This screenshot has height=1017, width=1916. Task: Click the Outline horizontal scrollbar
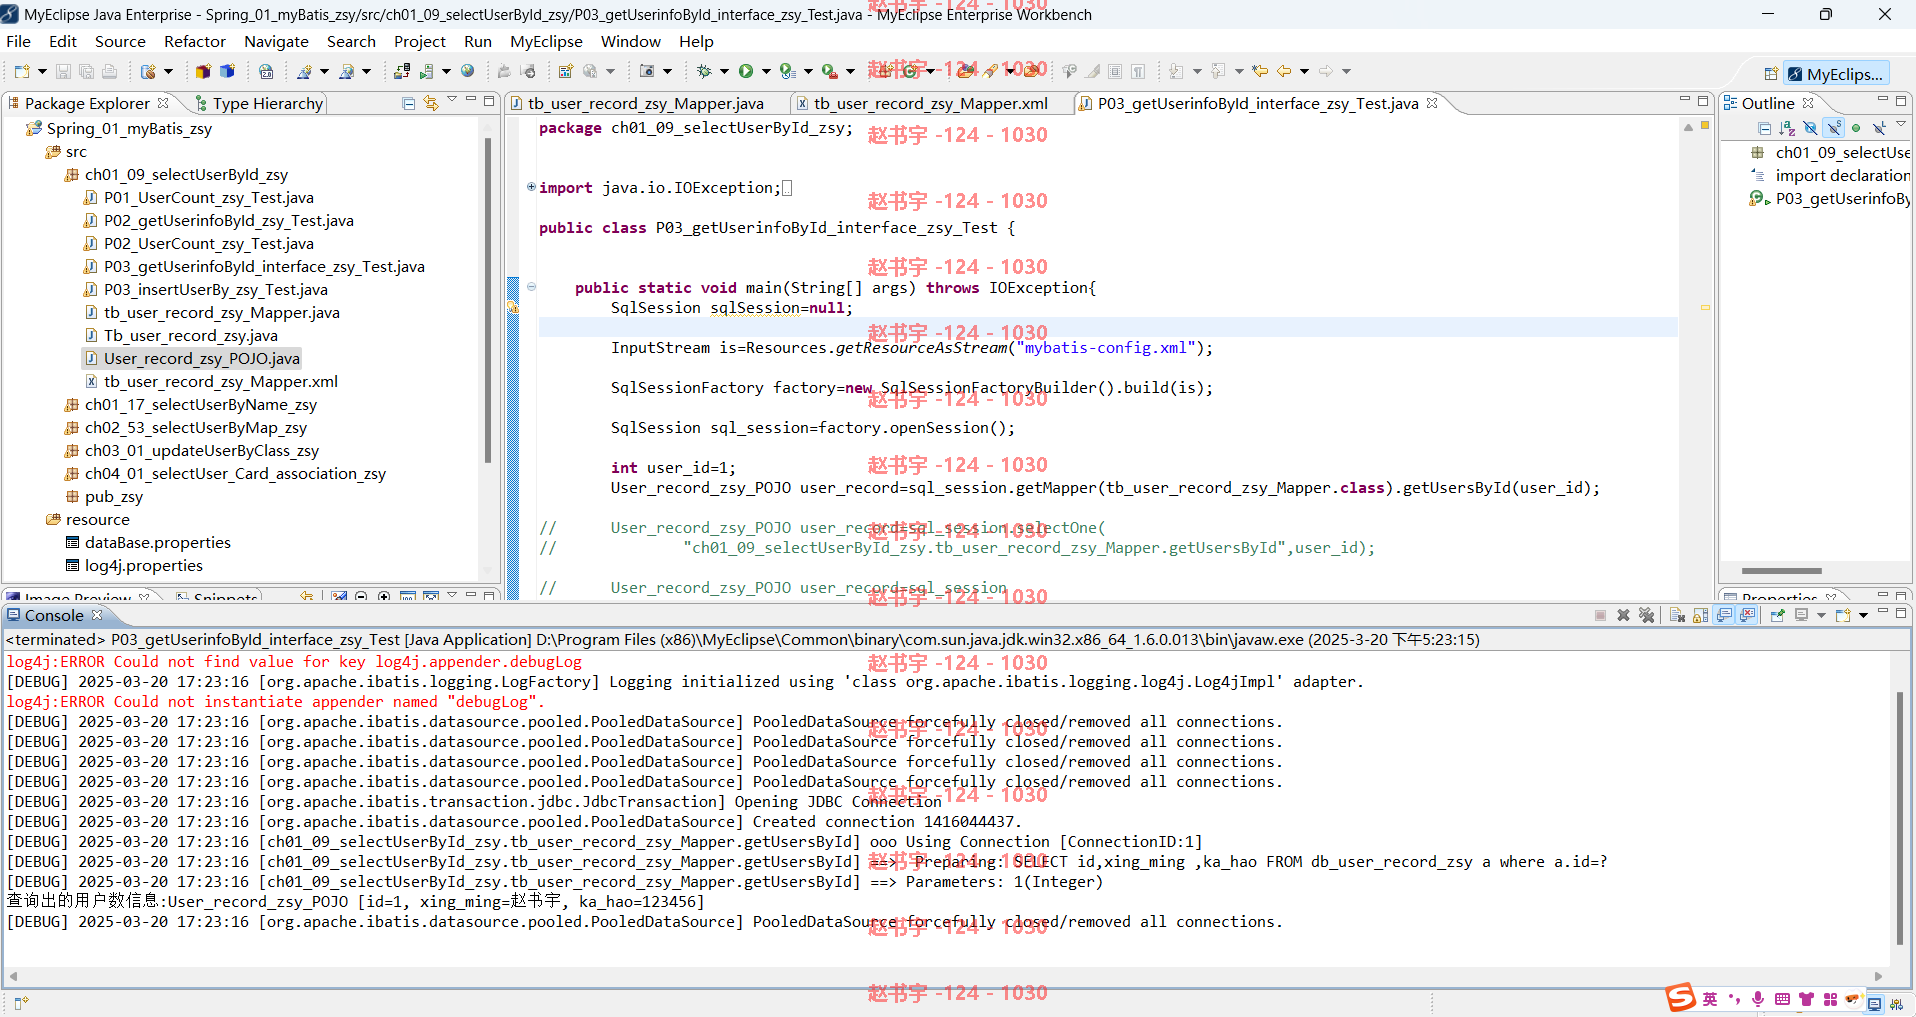pyautogui.click(x=1781, y=571)
